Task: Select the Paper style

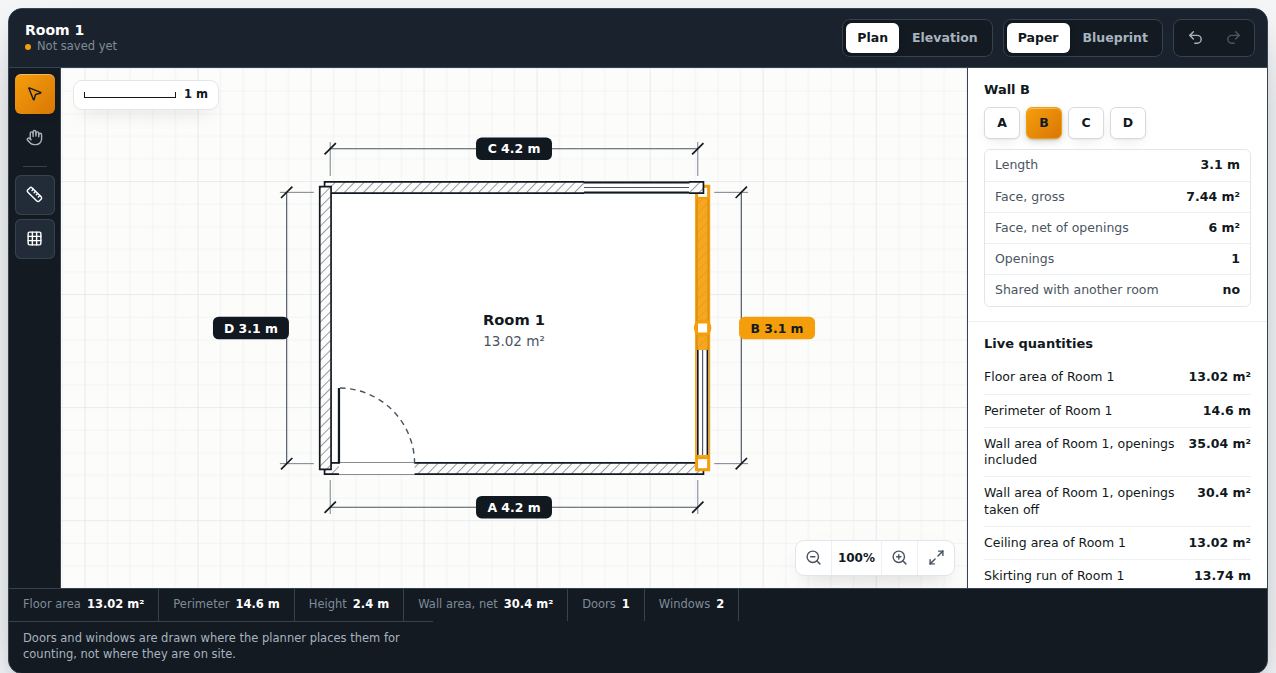Action: [x=1038, y=38]
